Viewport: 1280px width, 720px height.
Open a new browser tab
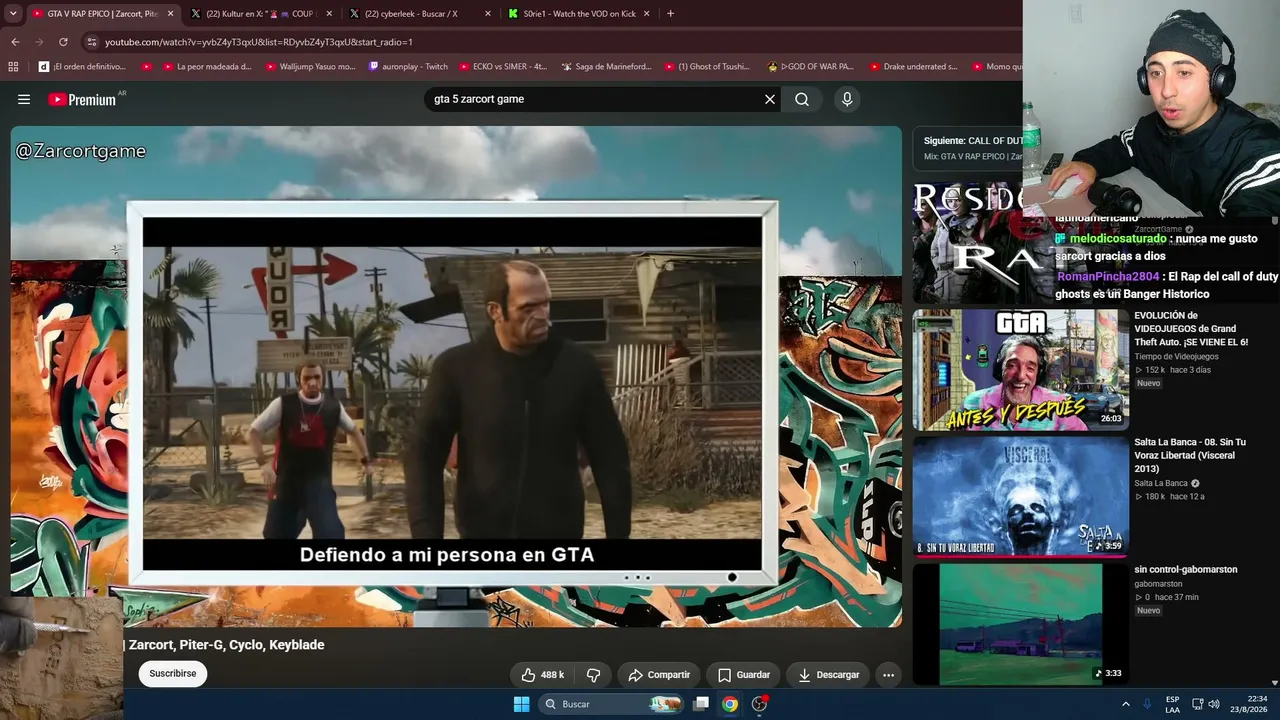click(670, 14)
